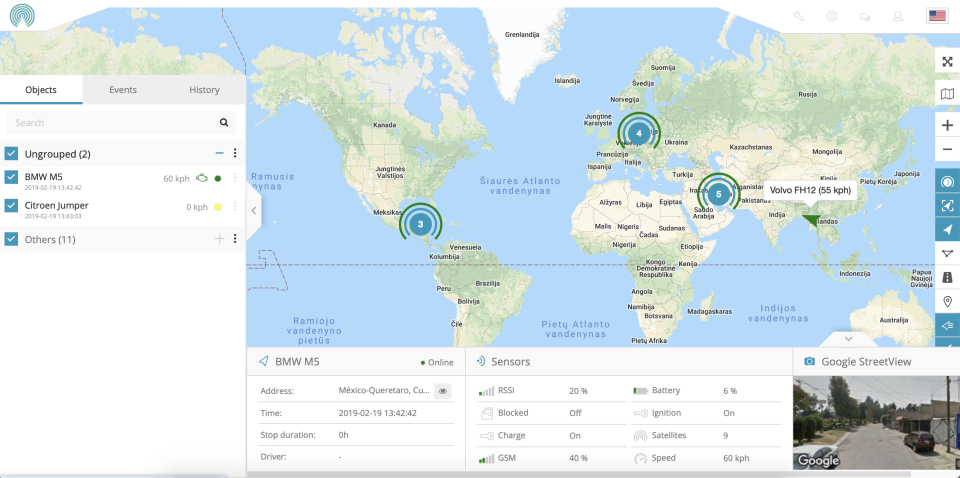Screen dimensions: 960x478
Task: Open BMW M5 row options menu
Action: tap(235, 178)
